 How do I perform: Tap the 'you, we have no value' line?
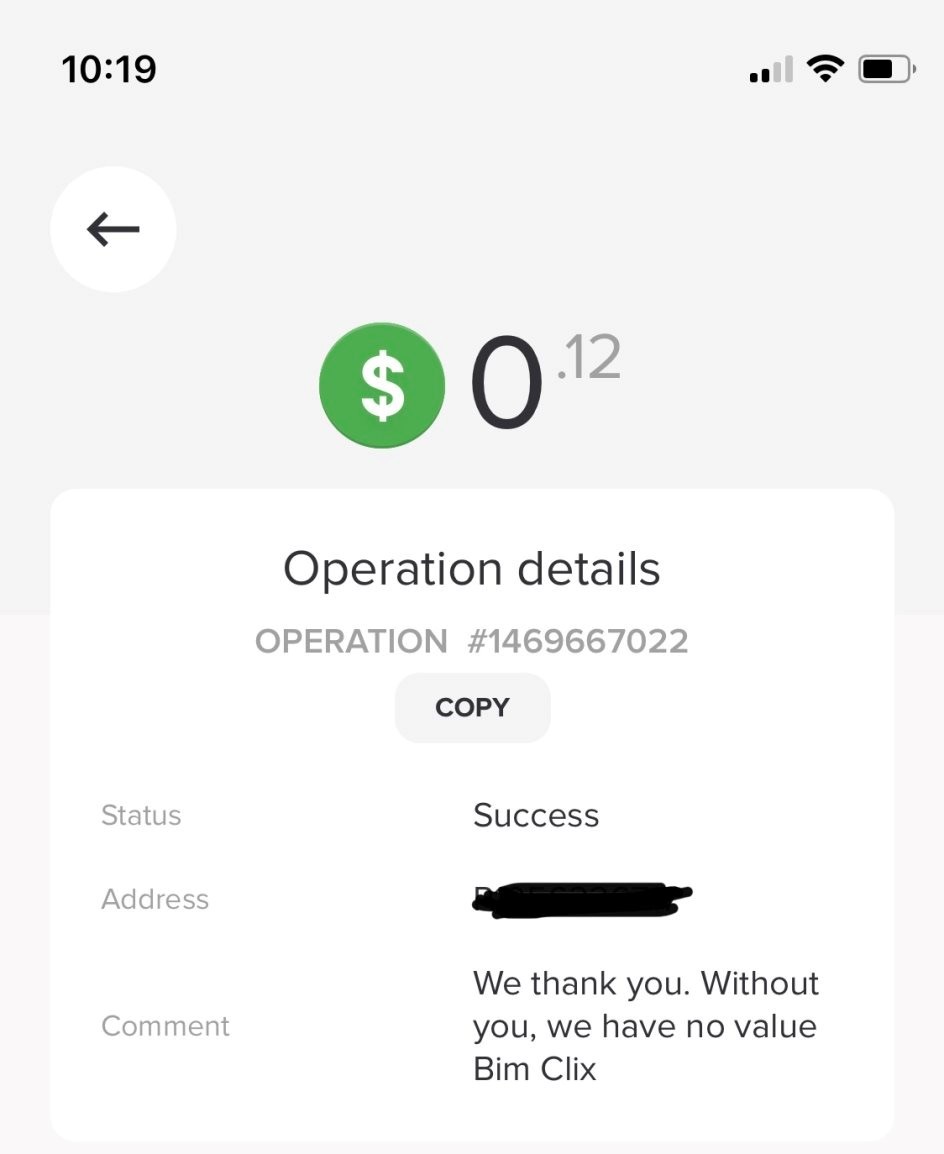pos(645,1026)
